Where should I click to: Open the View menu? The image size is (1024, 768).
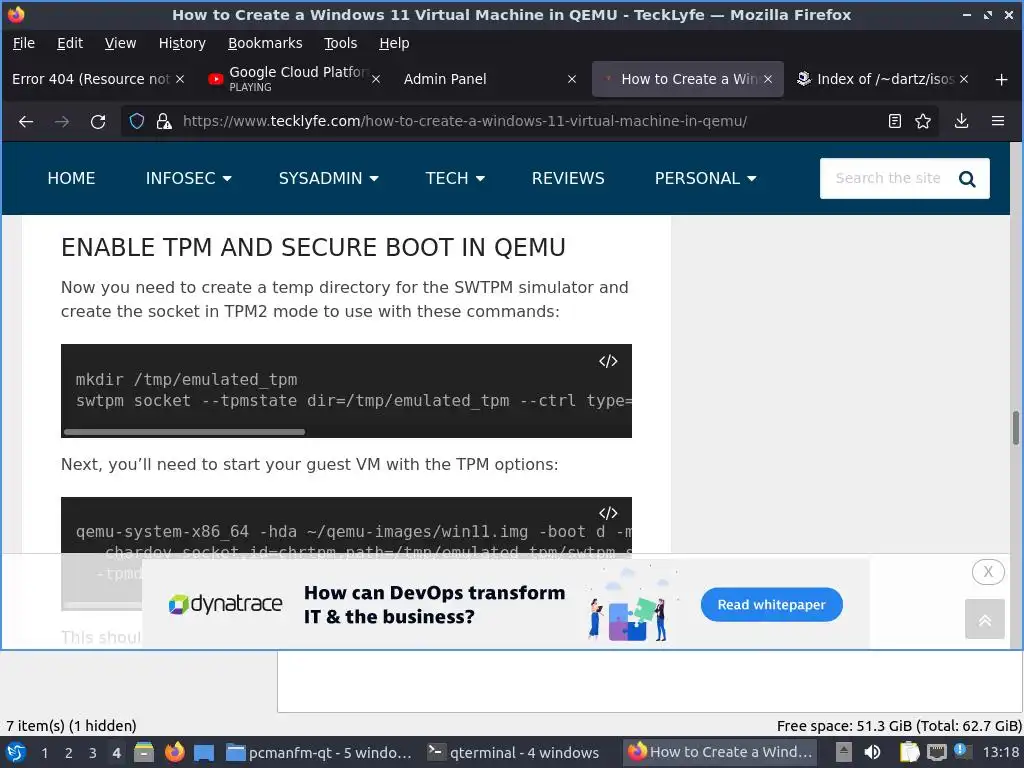click(x=120, y=43)
